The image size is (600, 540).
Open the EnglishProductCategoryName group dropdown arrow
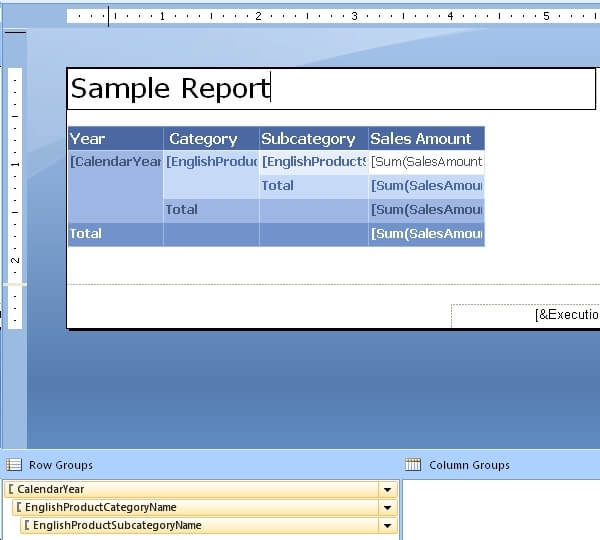pos(387,507)
